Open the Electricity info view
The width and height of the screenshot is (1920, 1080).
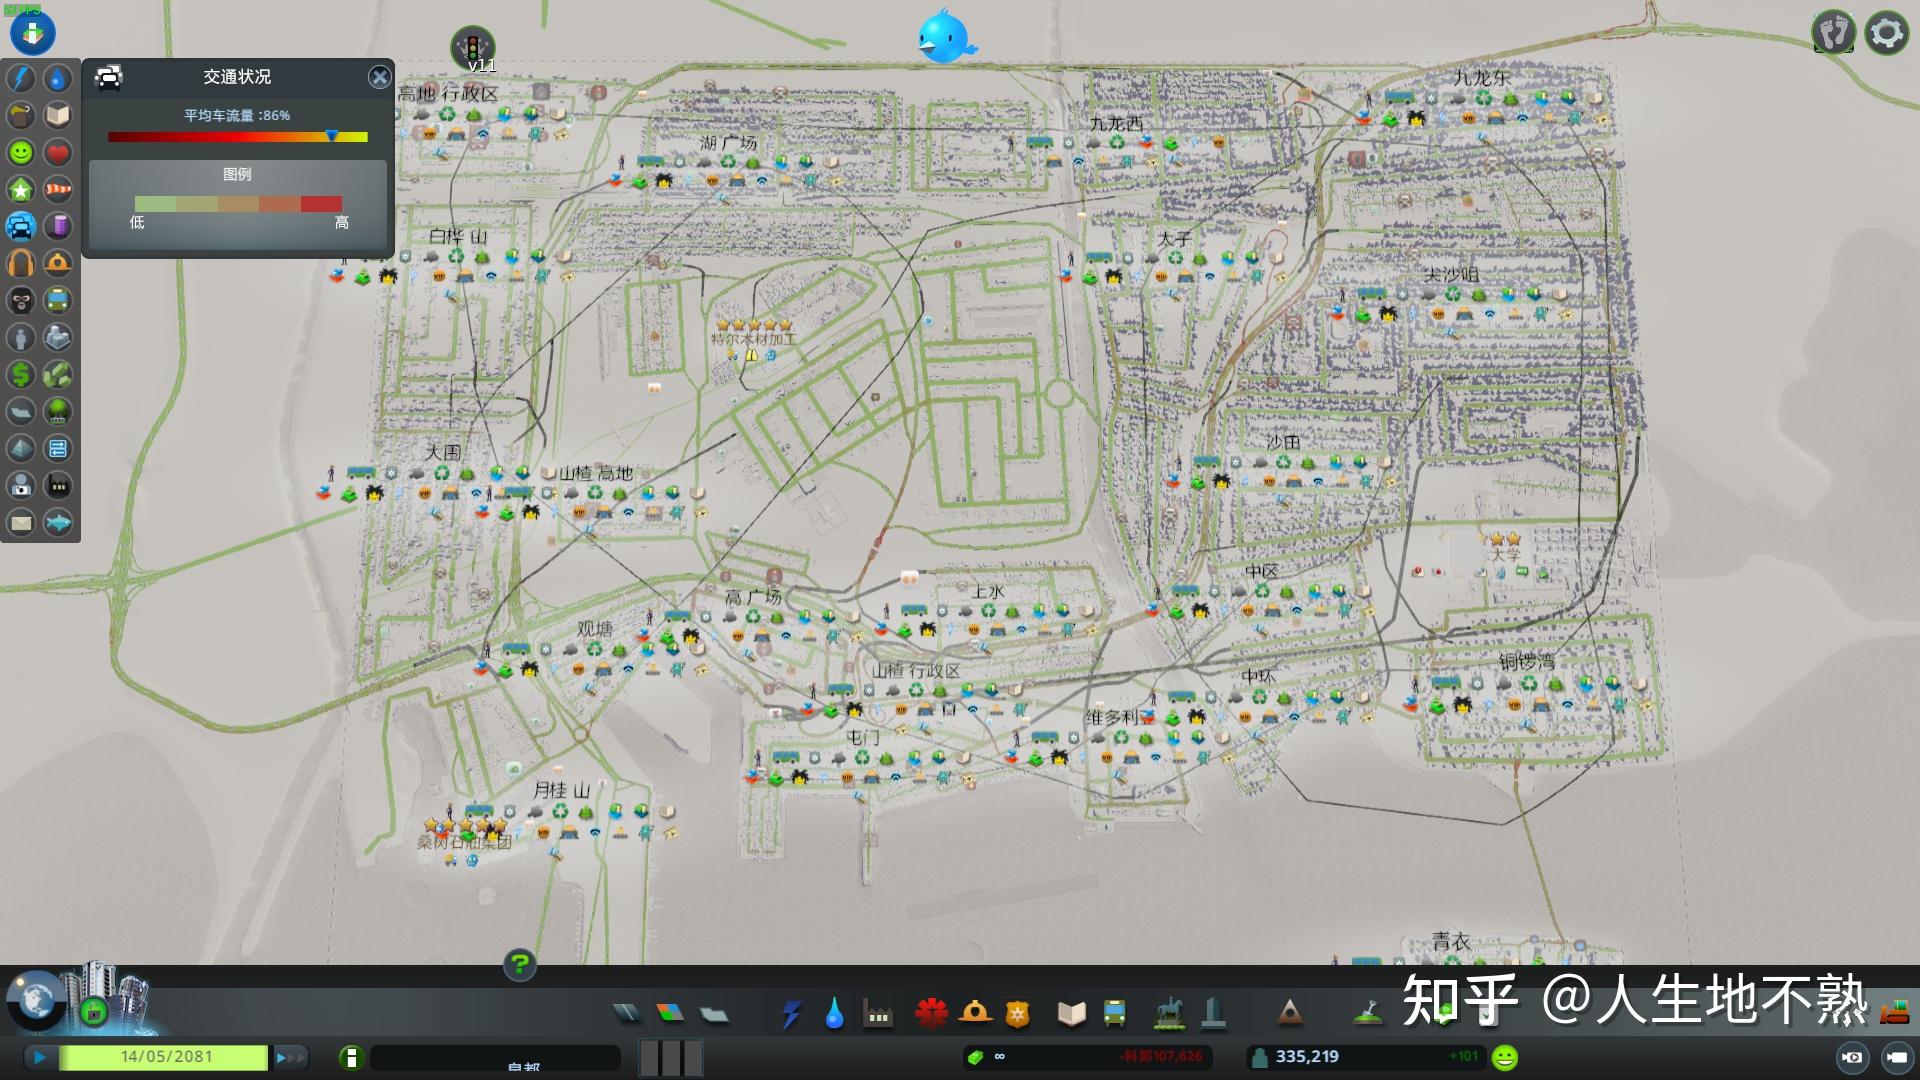(21, 78)
